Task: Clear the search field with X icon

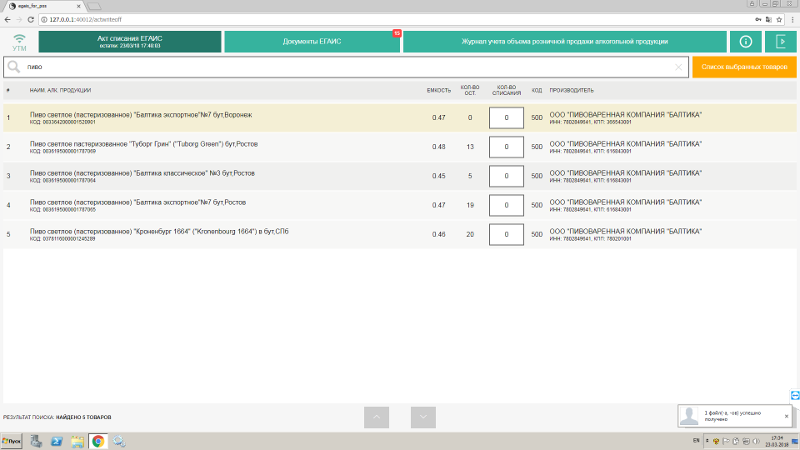Action: point(678,67)
